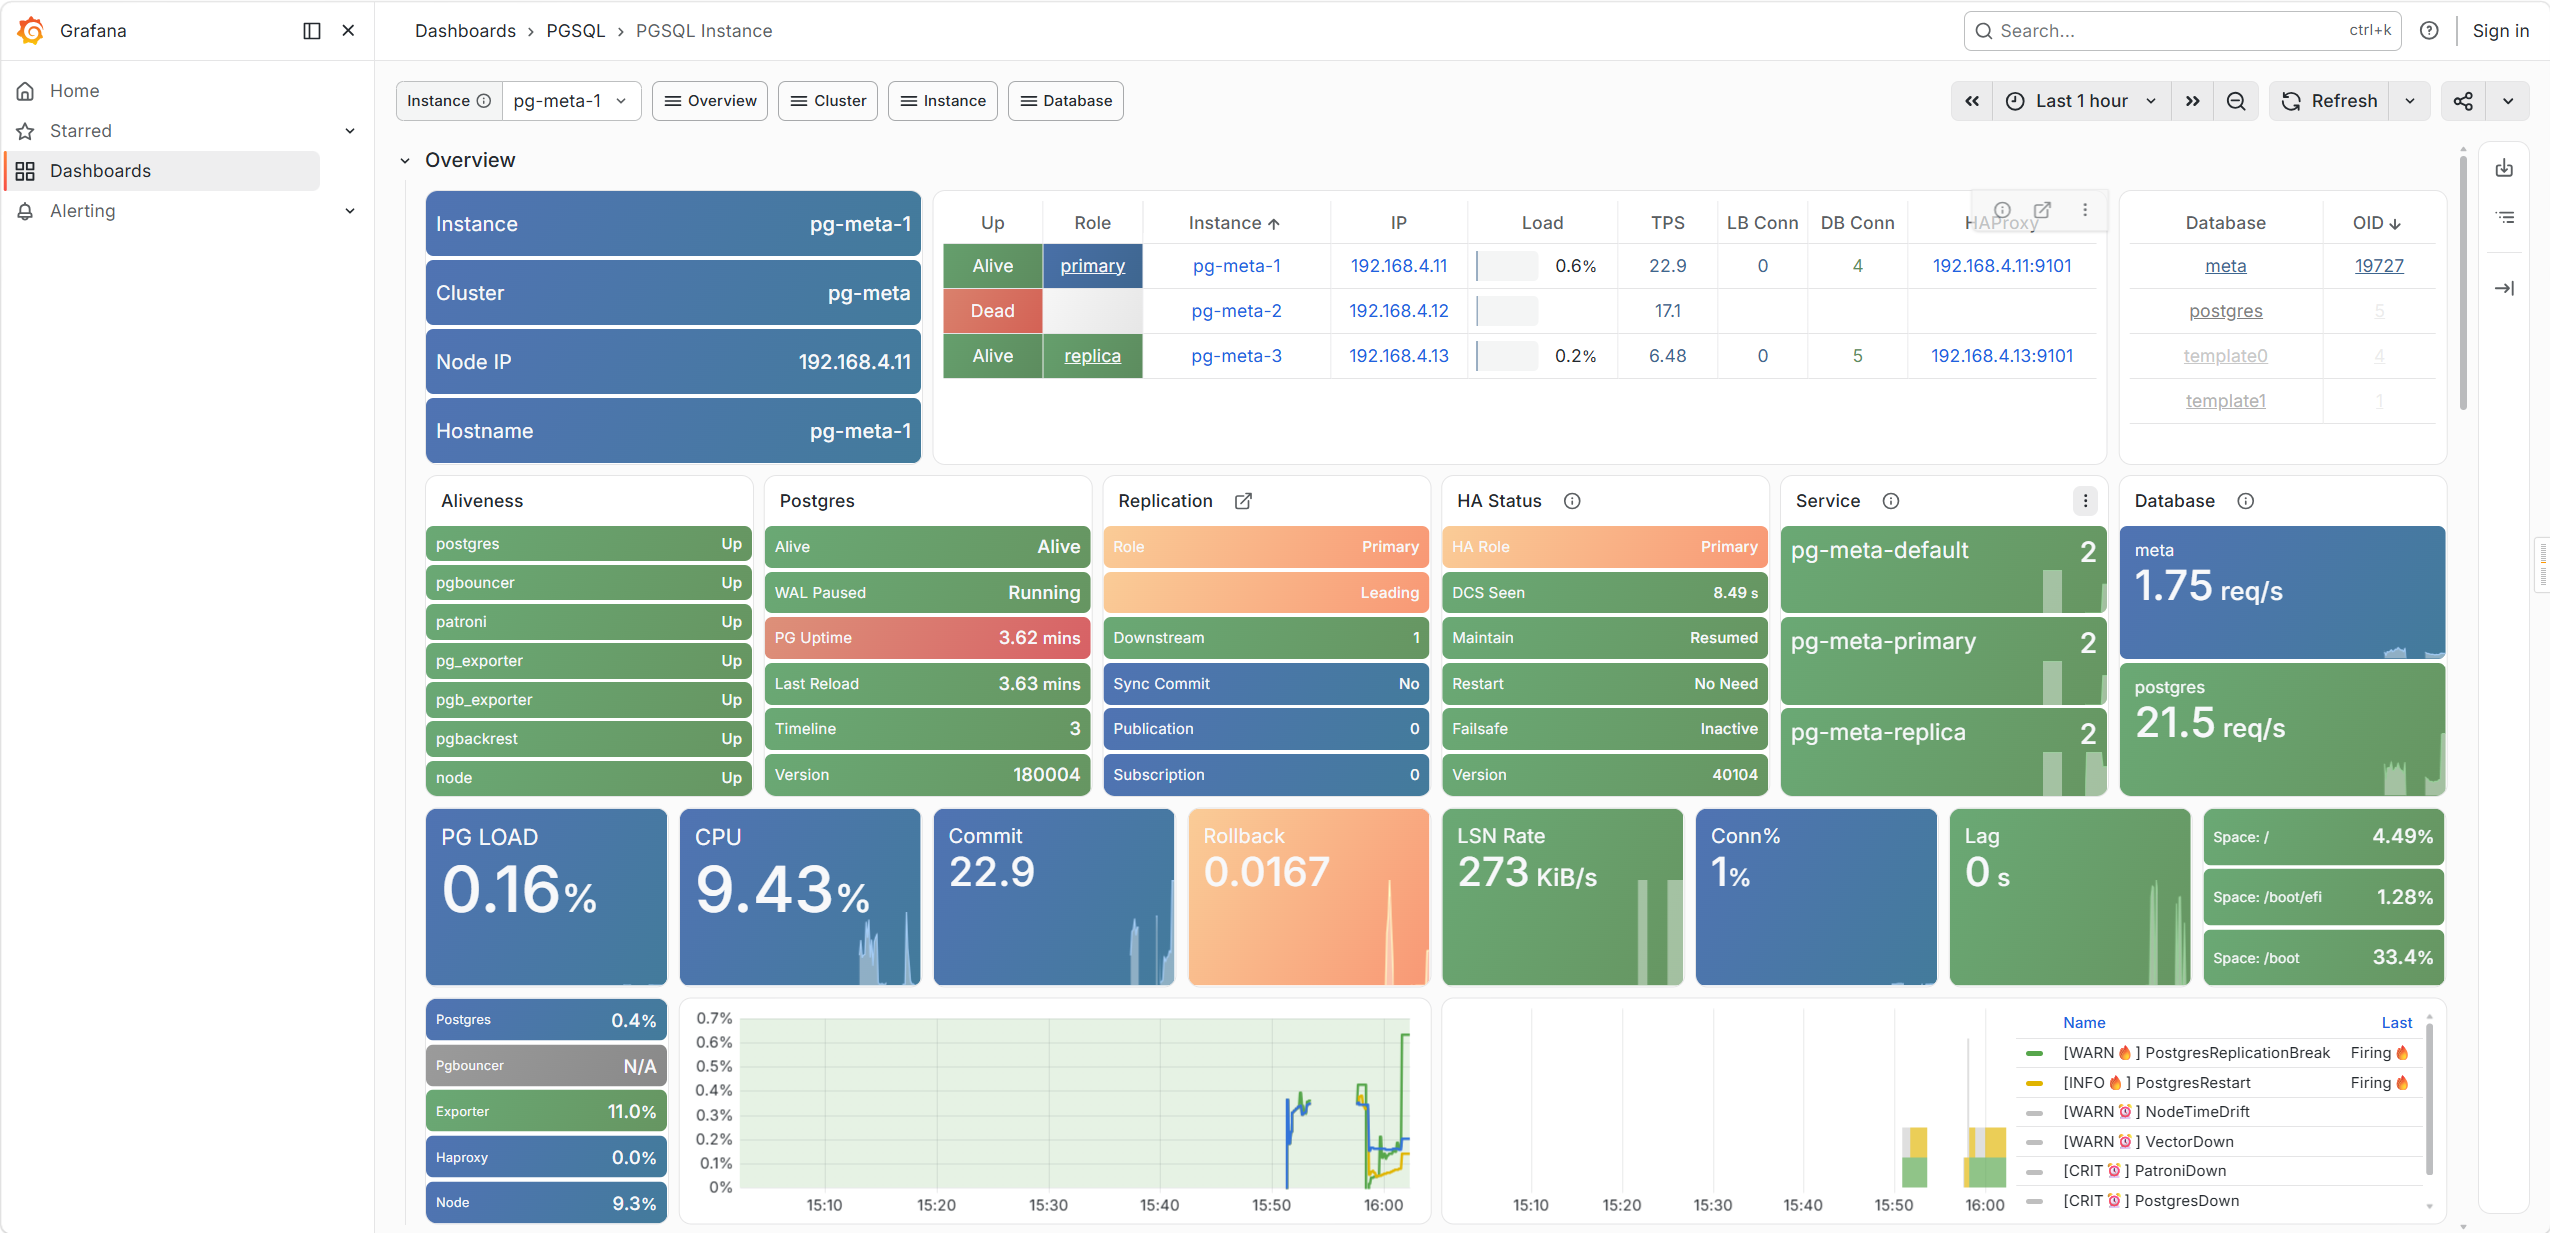Show the instance table panel info icon
Image resolution: width=2550 pixels, height=1233 pixels.
click(2002, 210)
